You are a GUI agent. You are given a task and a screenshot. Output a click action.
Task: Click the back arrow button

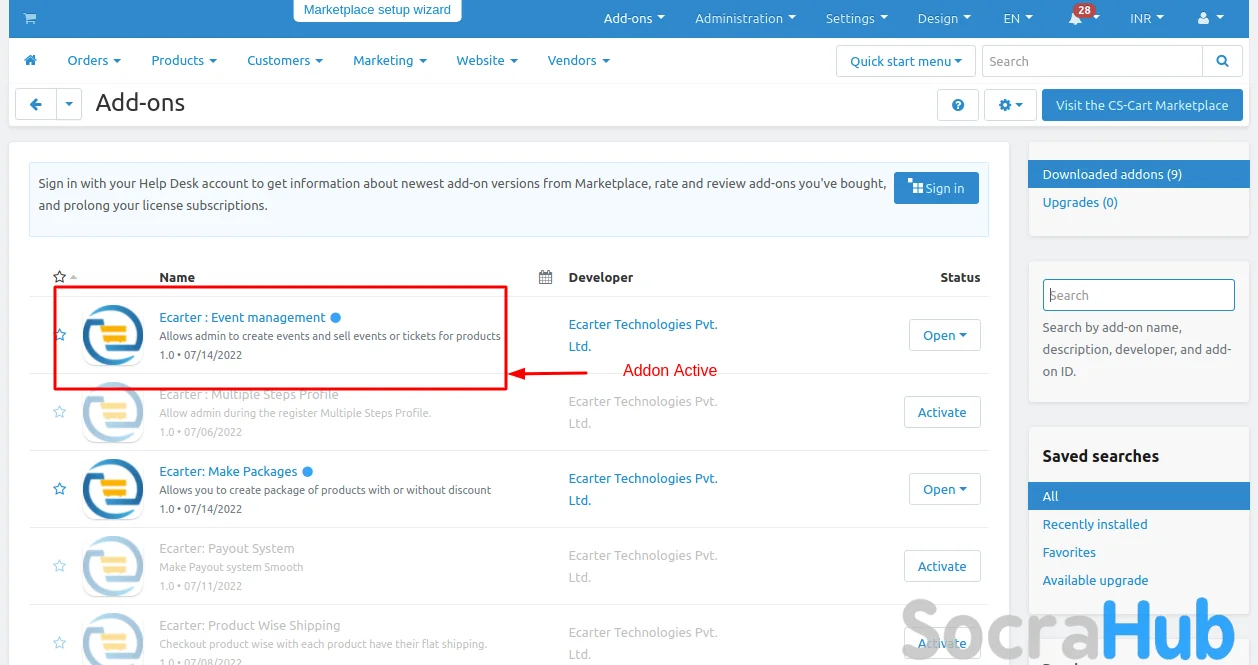(36, 104)
